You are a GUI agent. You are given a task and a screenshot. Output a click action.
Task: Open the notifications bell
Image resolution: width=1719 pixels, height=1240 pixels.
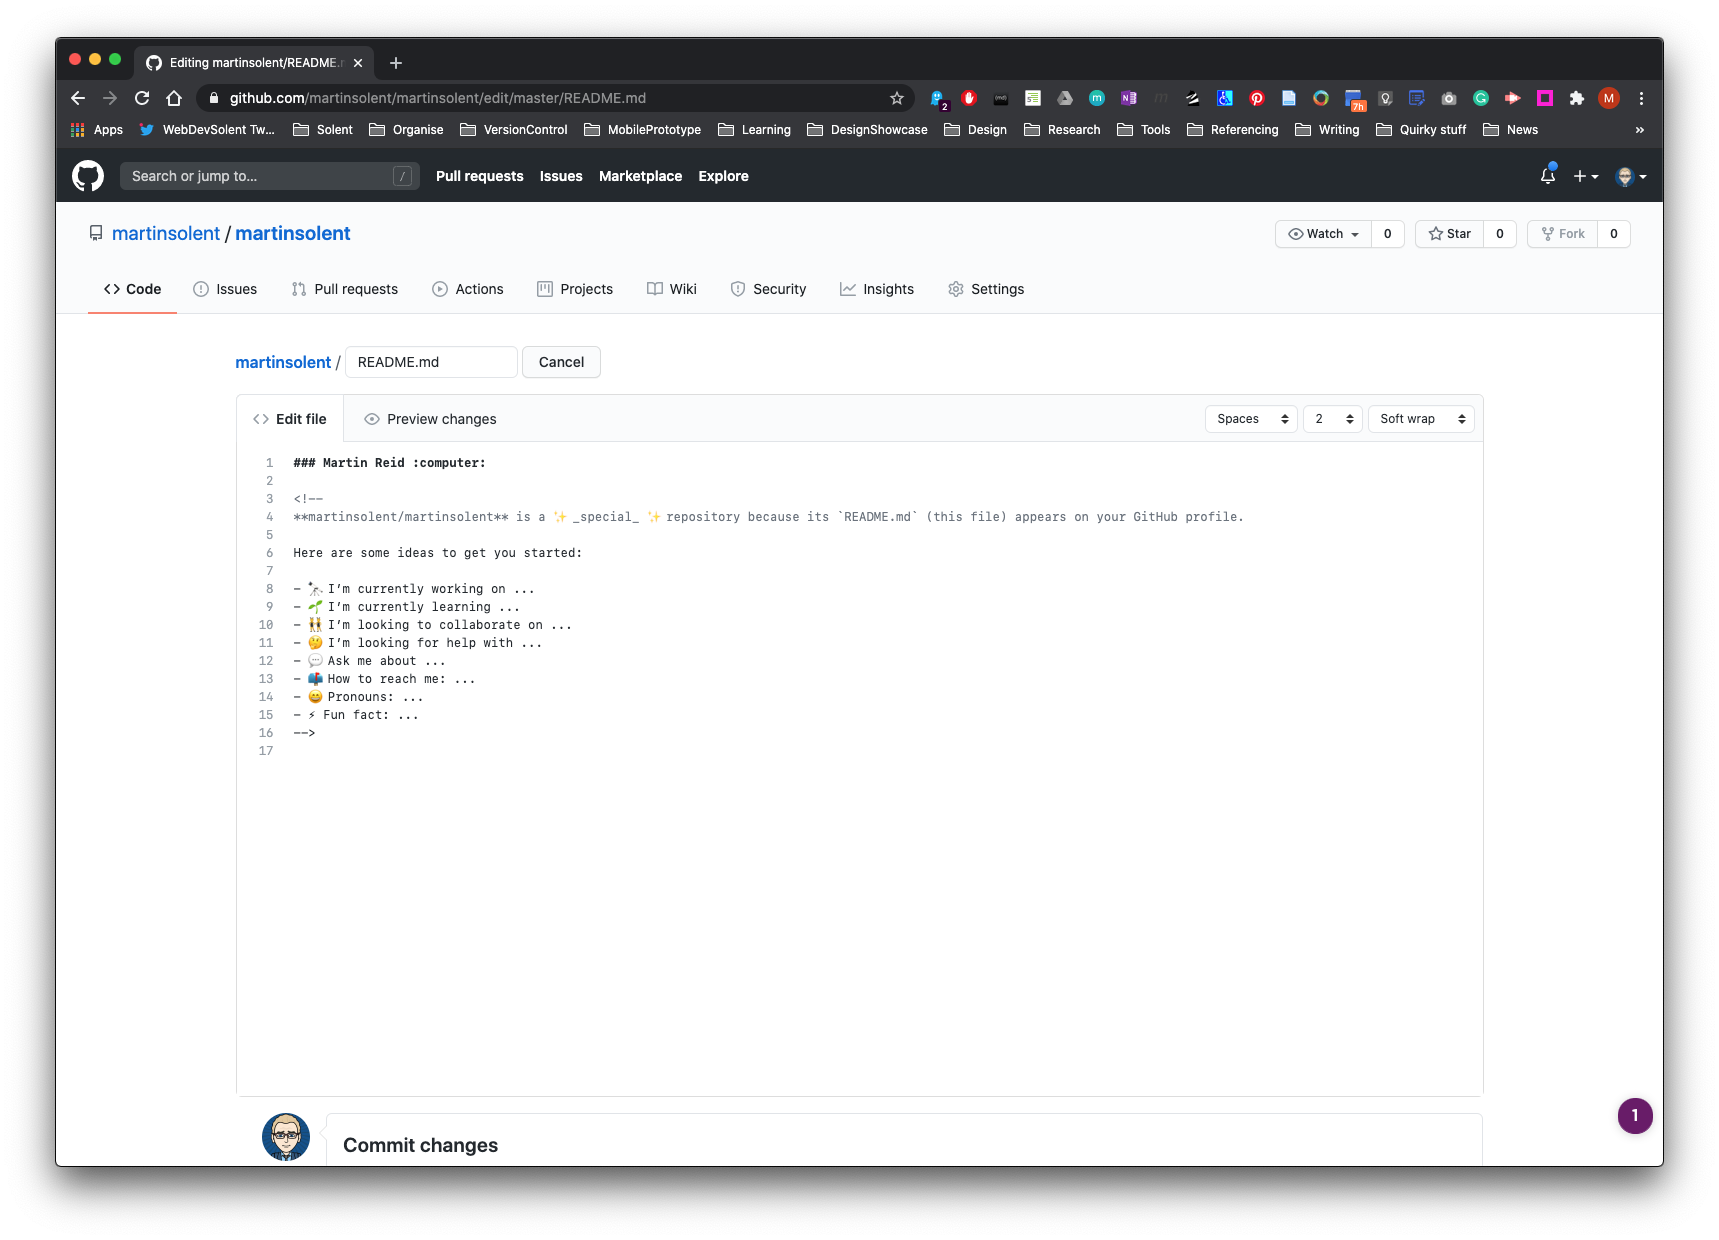(x=1547, y=176)
